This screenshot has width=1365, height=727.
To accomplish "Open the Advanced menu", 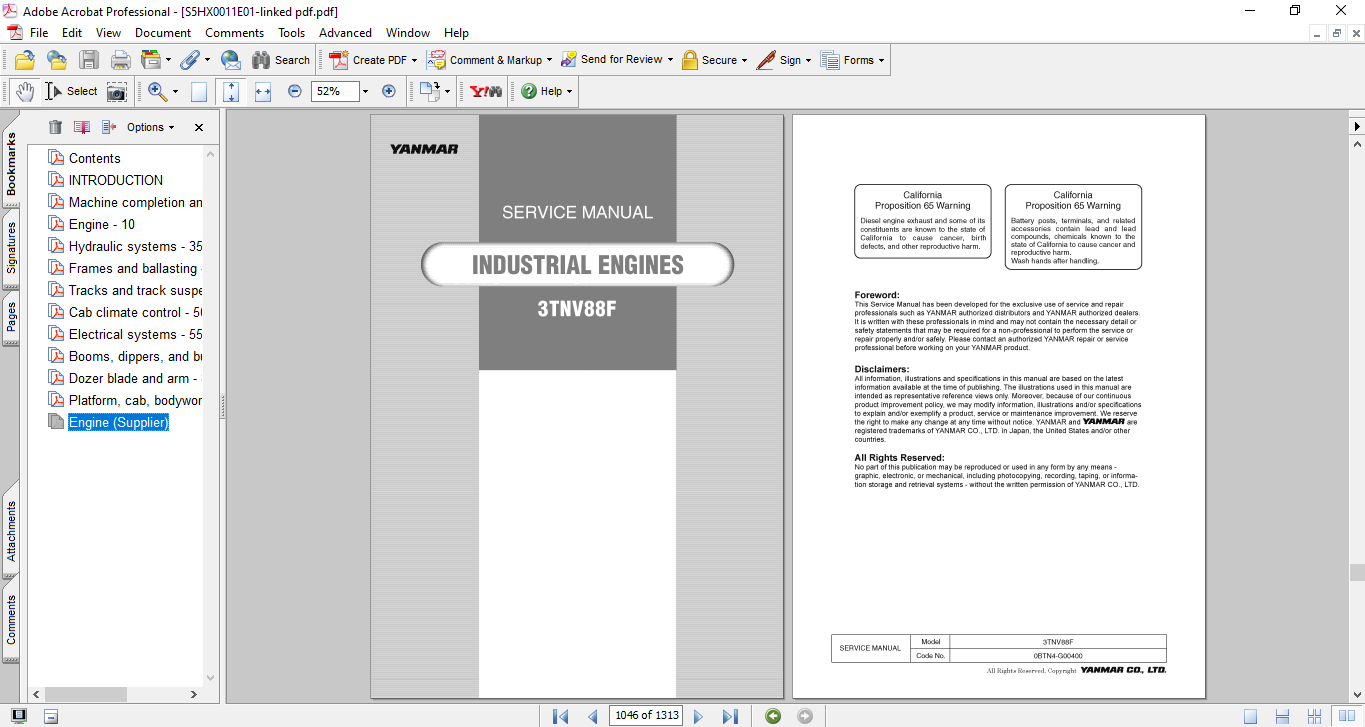I will (345, 33).
